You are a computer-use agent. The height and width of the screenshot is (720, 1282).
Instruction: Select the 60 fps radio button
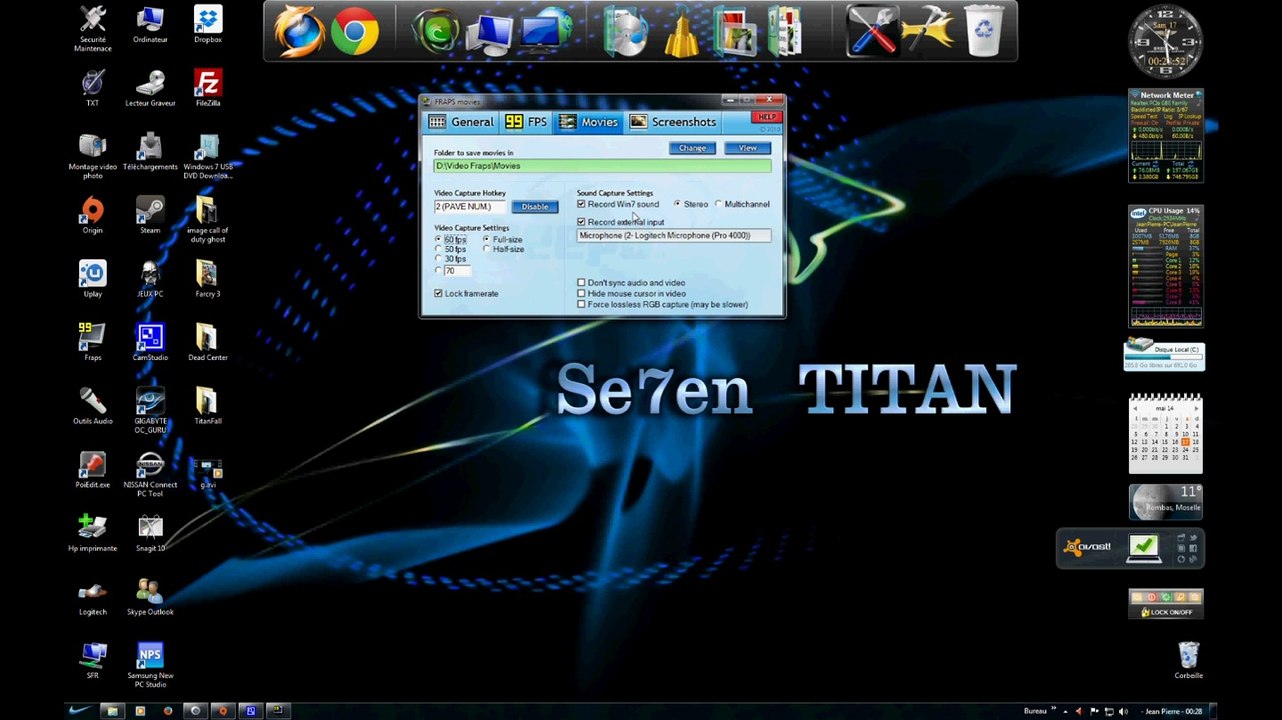(x=438, y=240)
